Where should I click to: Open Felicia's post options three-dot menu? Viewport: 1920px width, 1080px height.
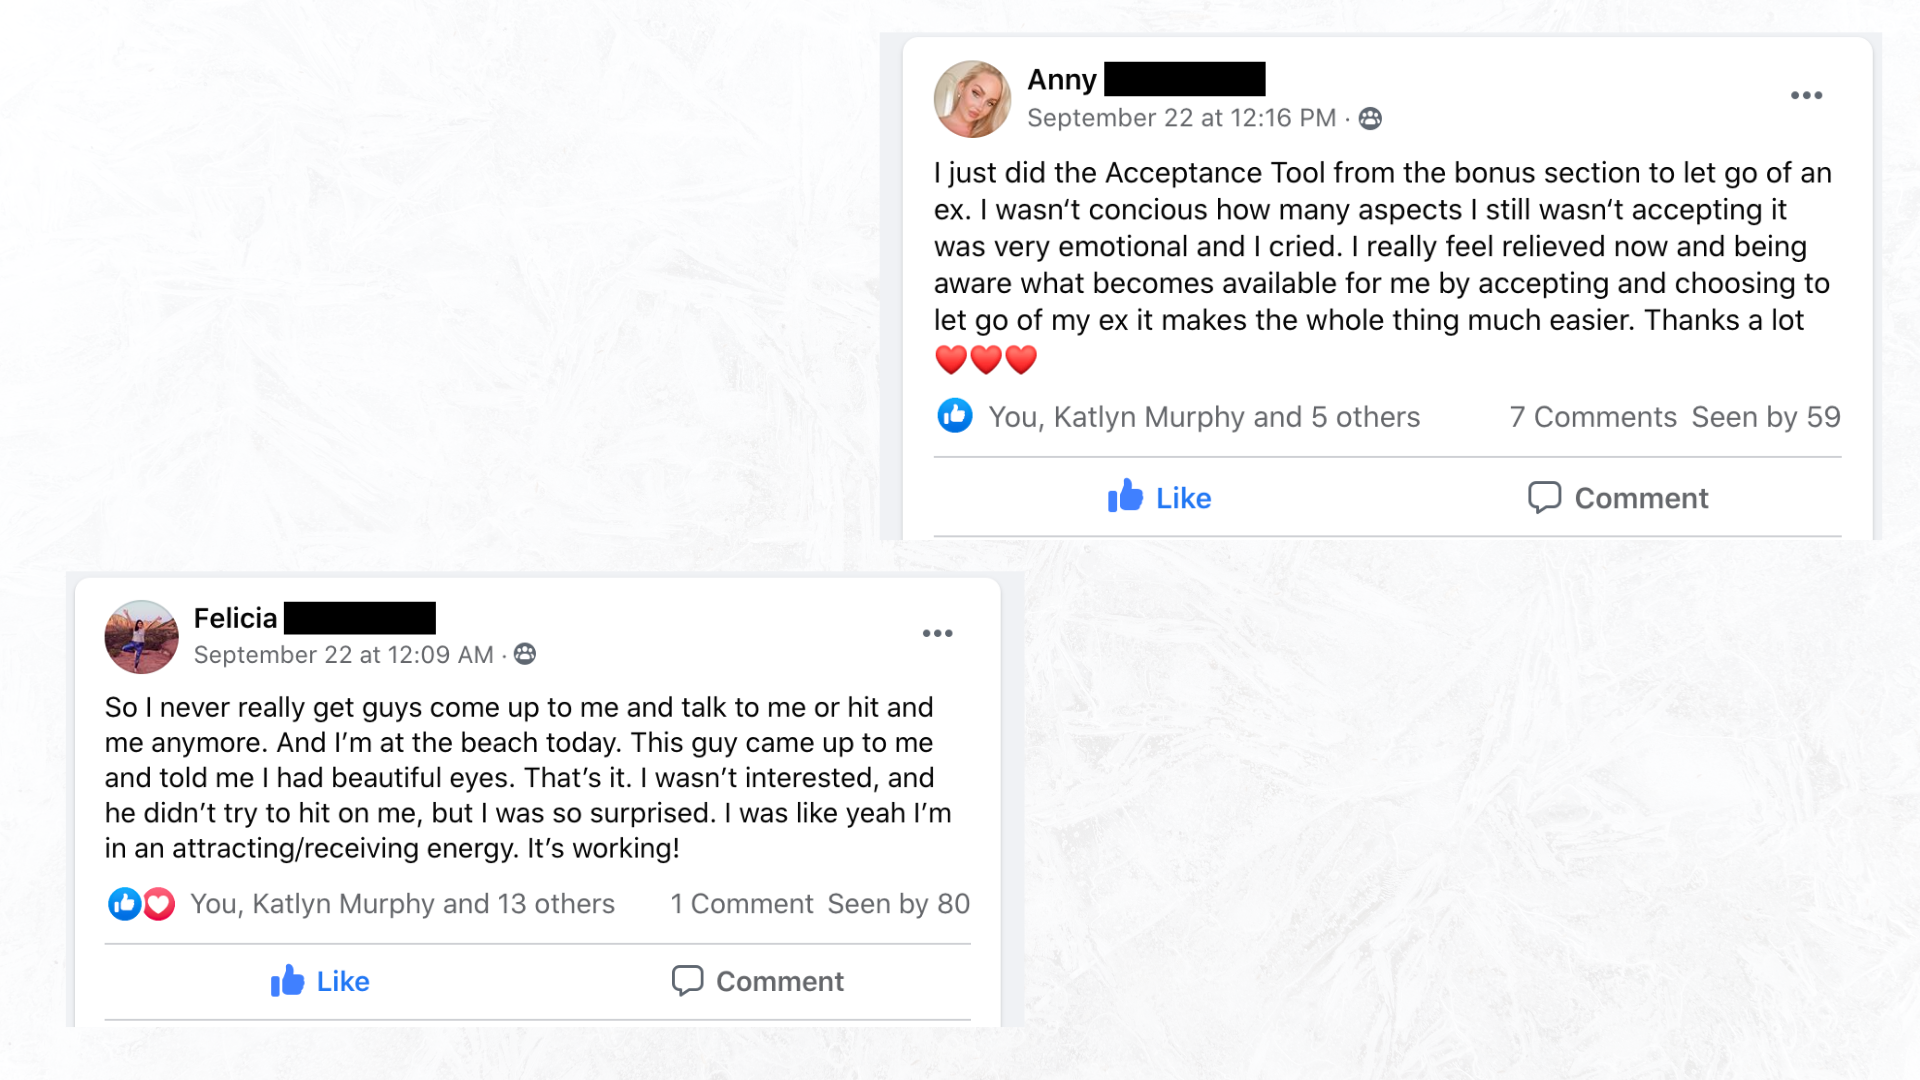pos(937,634)
